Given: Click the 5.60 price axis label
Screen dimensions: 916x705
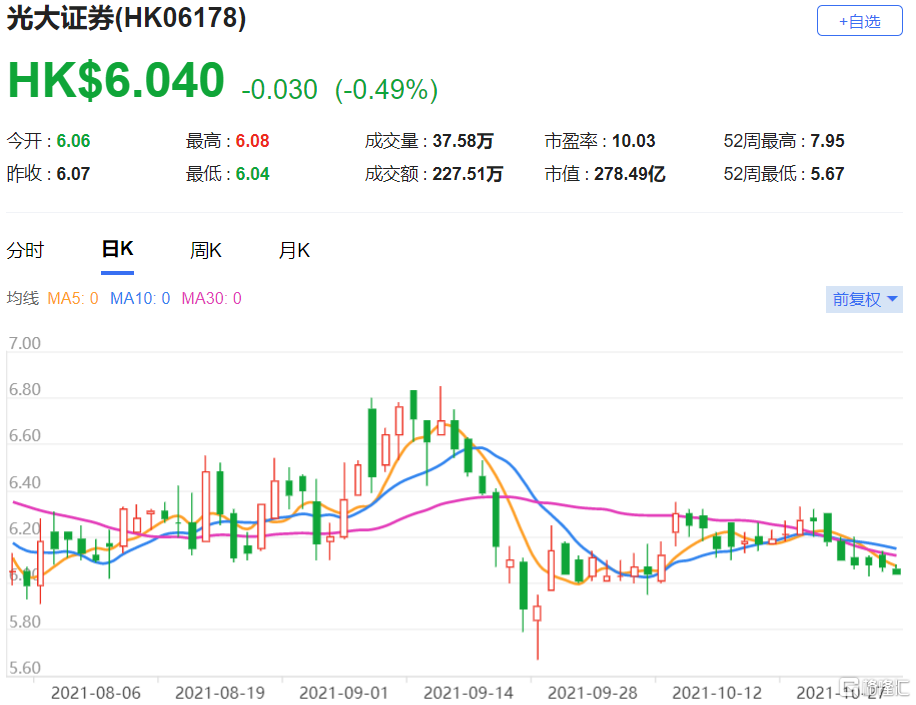Looking at the screenshot, I should [x=25, y=668].
